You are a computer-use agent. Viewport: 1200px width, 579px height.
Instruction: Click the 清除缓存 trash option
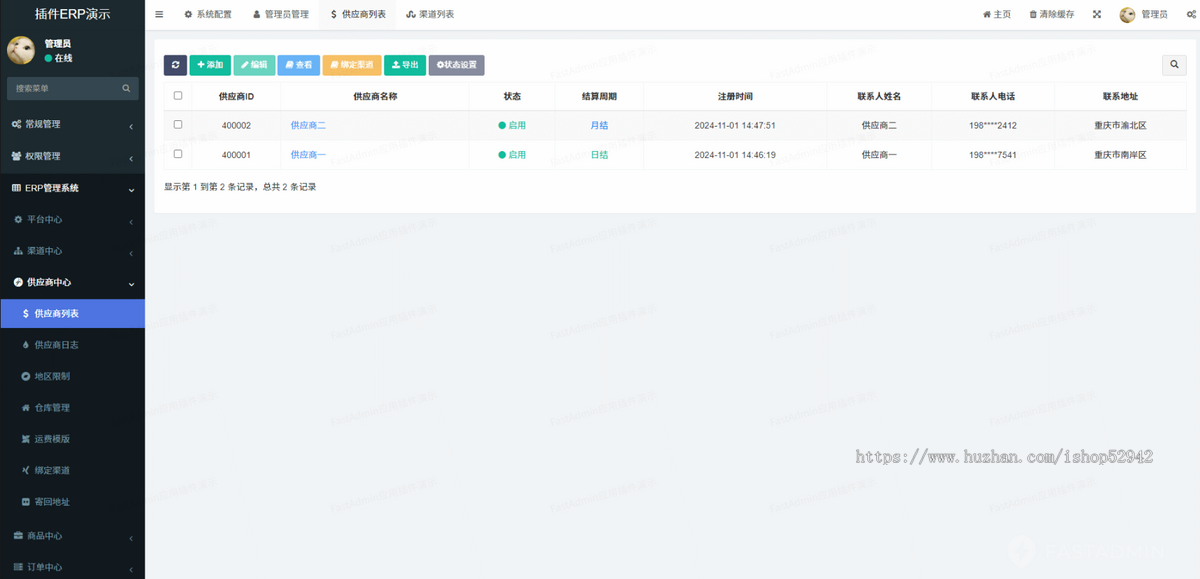click(1052, 15)
